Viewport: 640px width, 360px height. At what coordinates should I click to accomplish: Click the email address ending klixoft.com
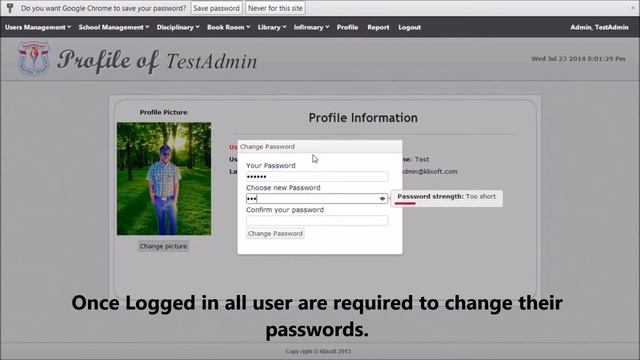[x=429, y=171]
